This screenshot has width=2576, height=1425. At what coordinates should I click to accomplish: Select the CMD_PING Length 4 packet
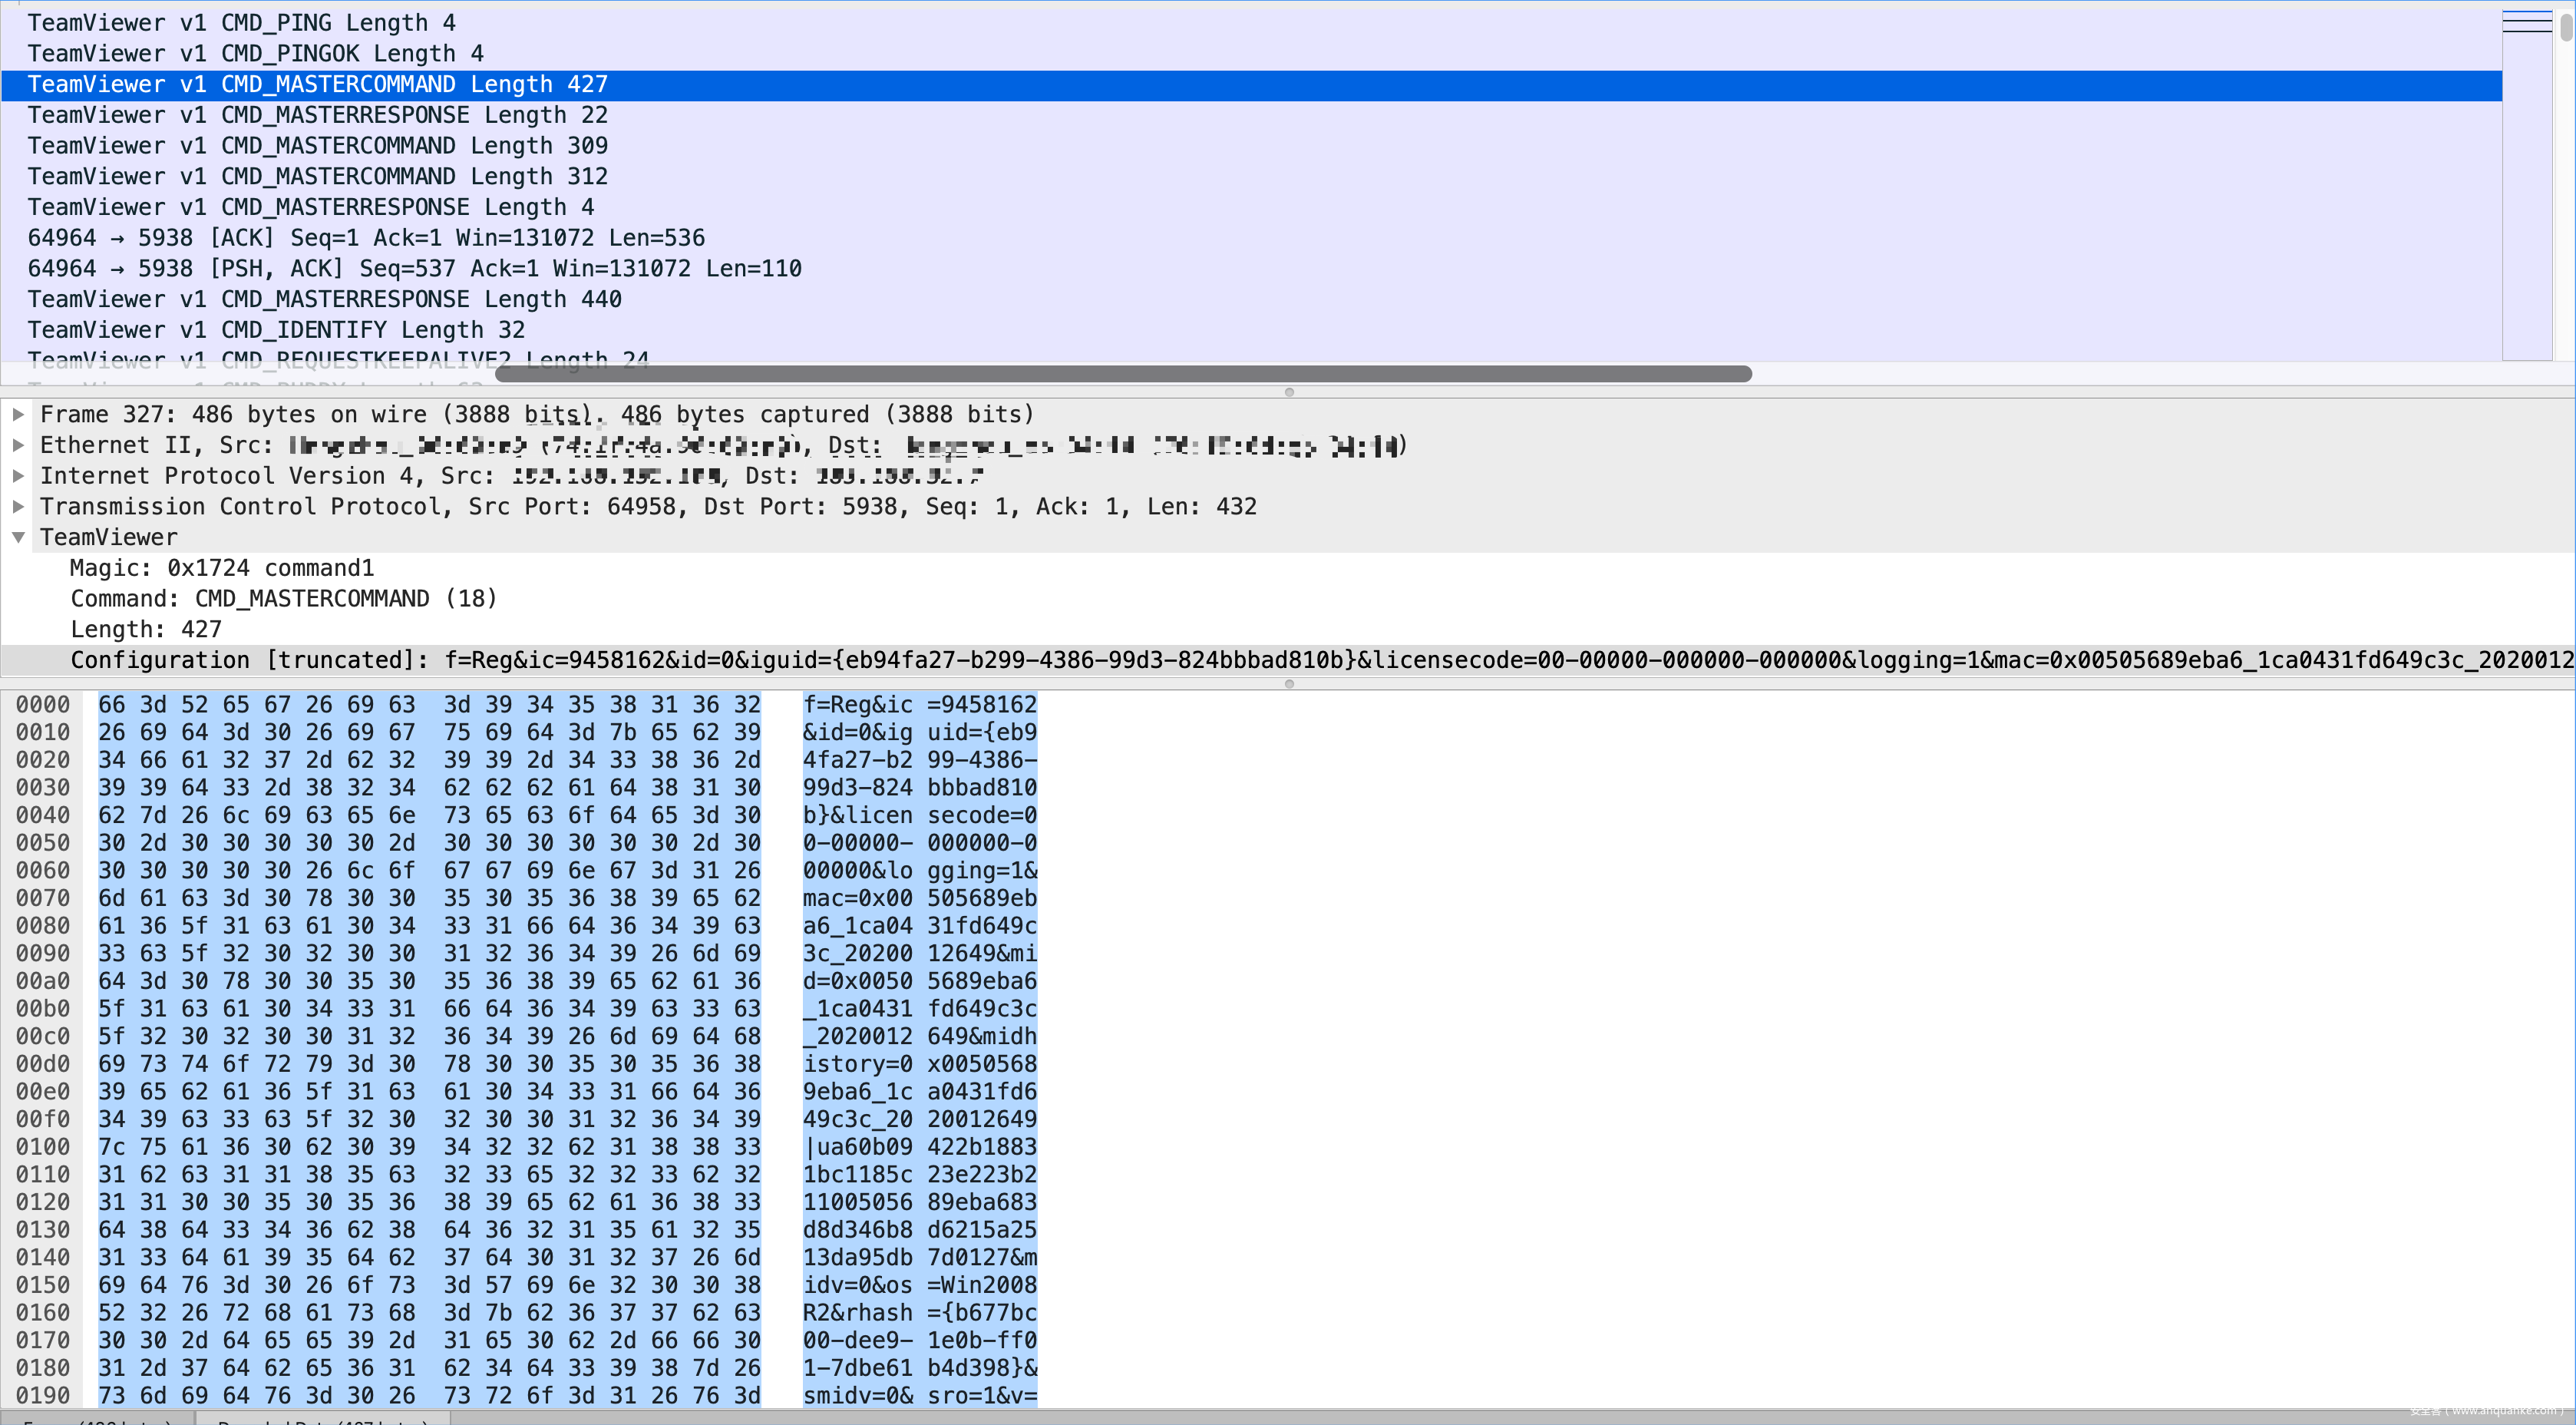[241, 23]
